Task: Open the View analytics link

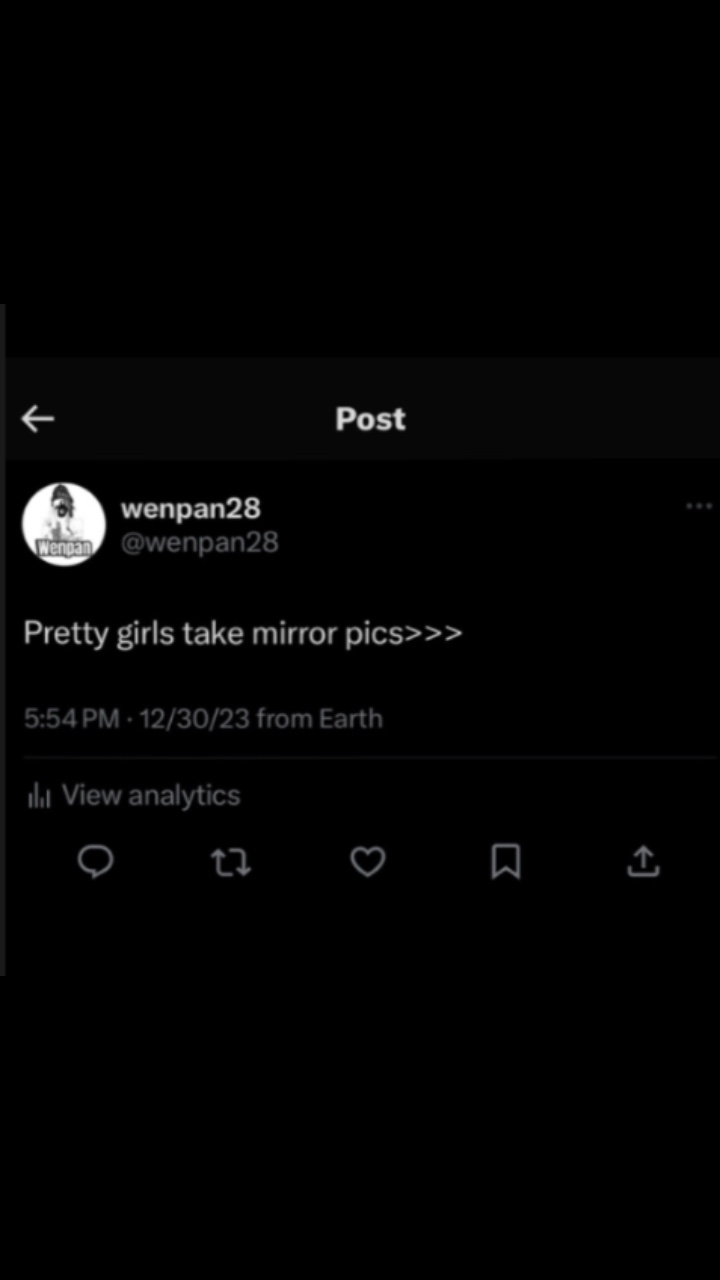Action: pos(151,796)
